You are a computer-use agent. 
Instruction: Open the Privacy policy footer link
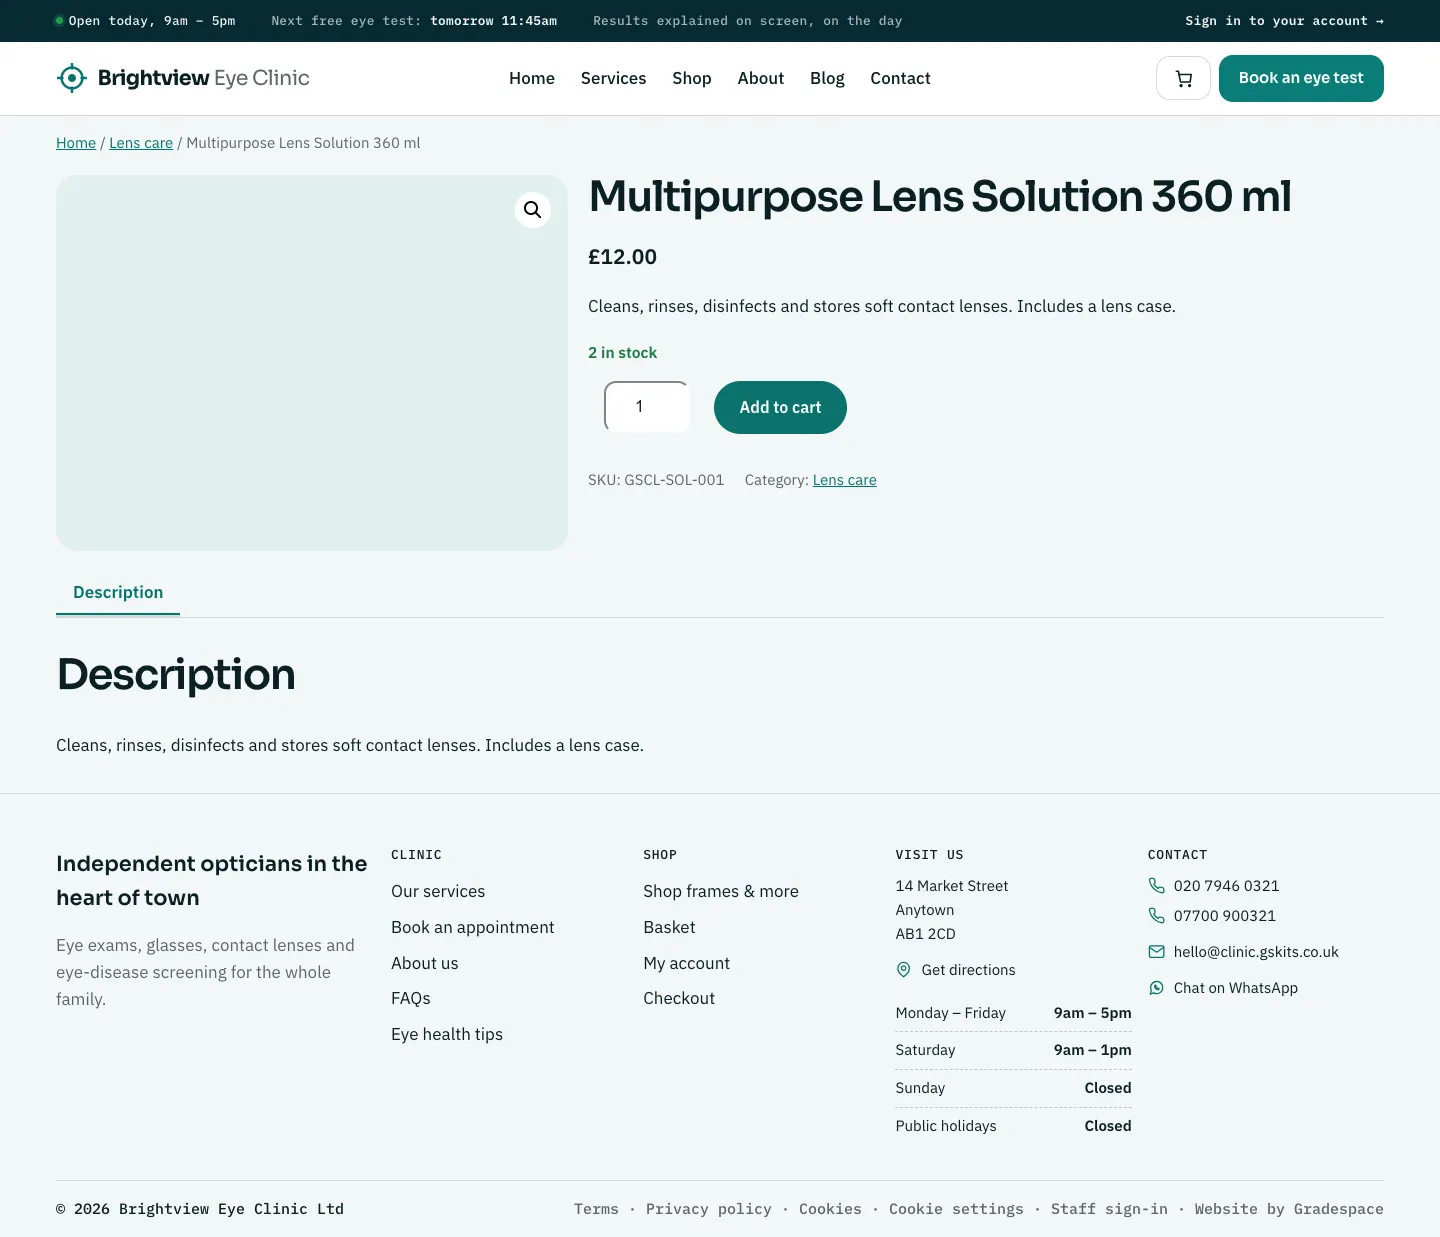(x=709, y=1209)
